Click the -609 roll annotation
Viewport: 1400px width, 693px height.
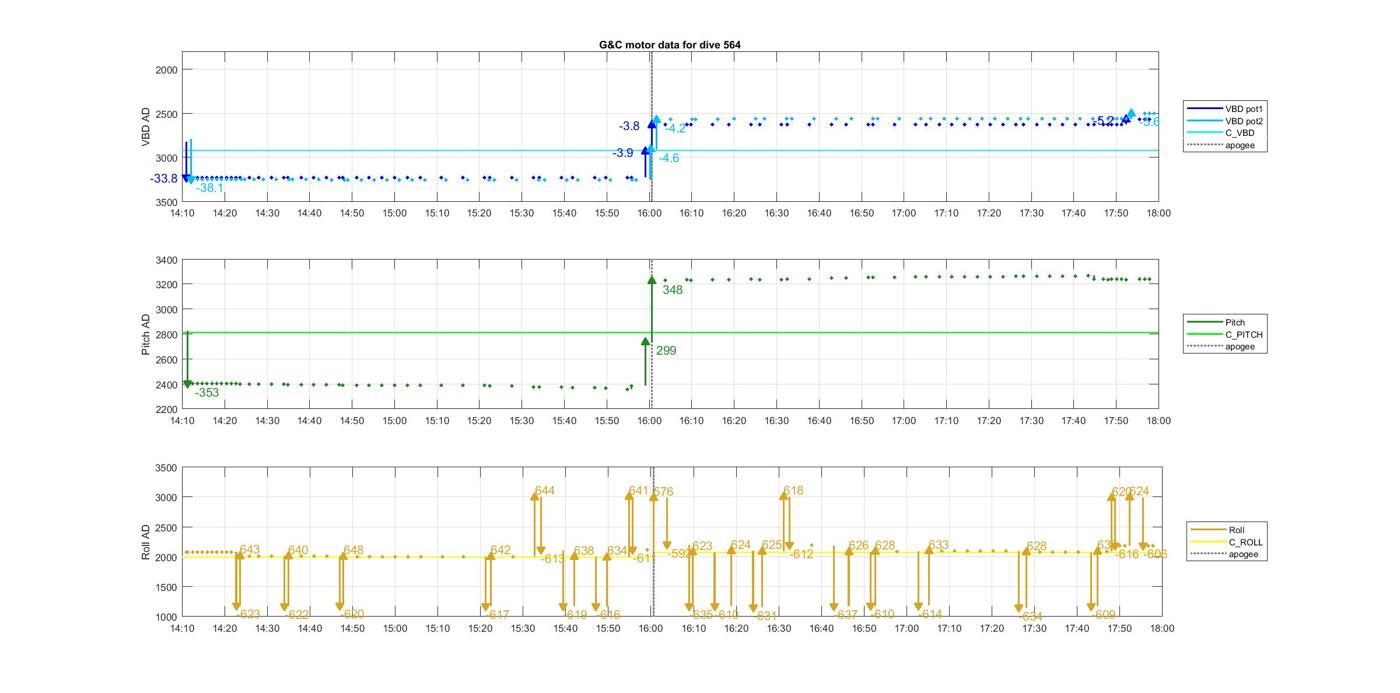(x=1104, y=615)
